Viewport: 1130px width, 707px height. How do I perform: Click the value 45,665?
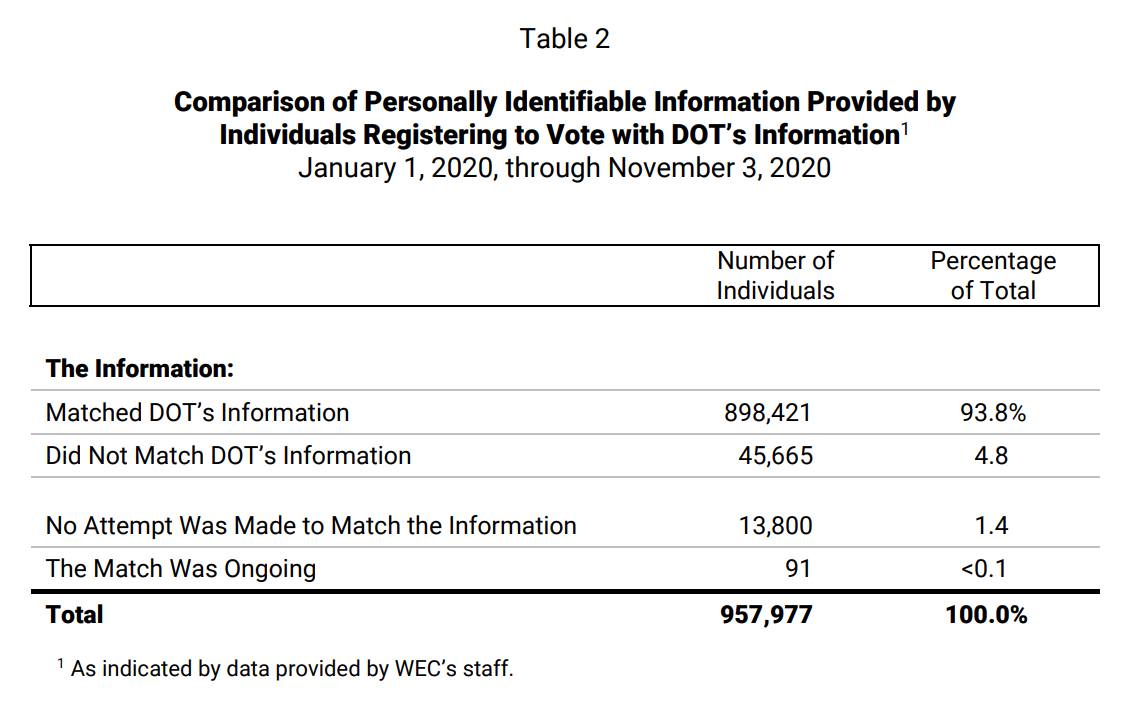tap(774, 456)
